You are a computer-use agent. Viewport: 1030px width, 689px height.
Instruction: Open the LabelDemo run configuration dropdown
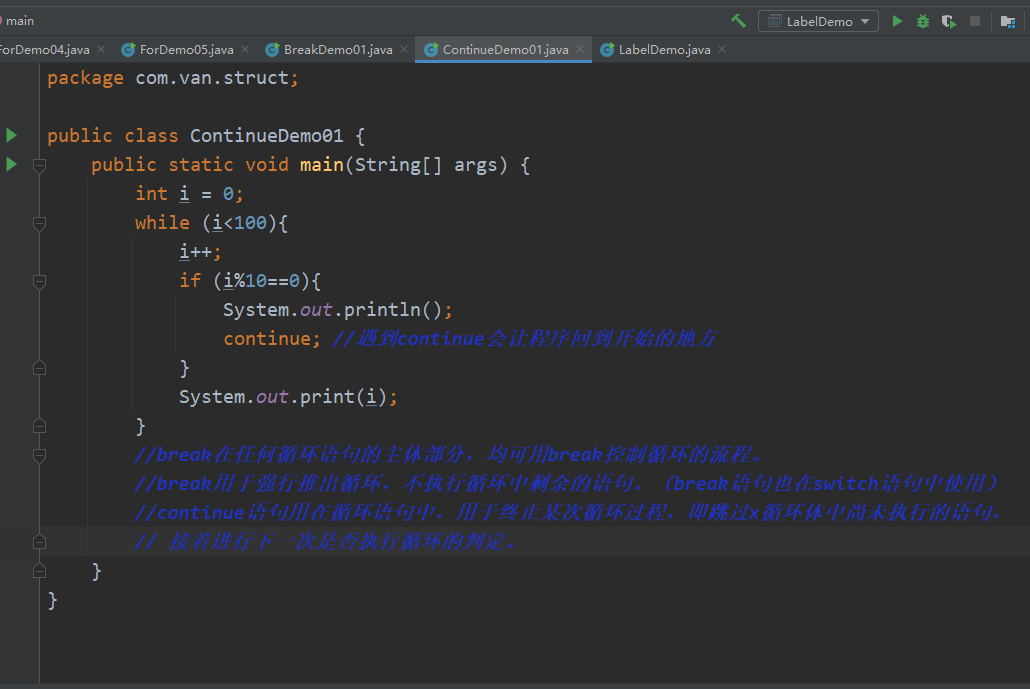point(818,21)
